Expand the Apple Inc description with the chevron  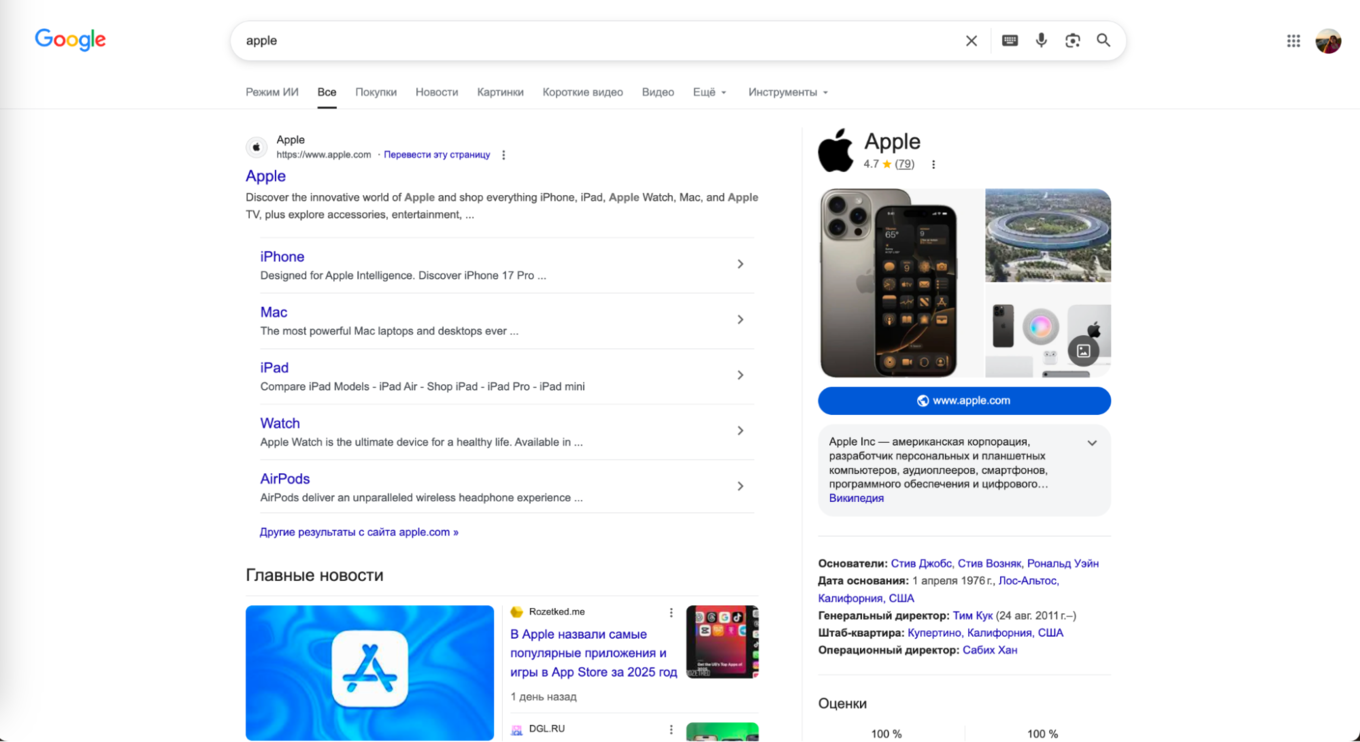[x=1092, y=442]
